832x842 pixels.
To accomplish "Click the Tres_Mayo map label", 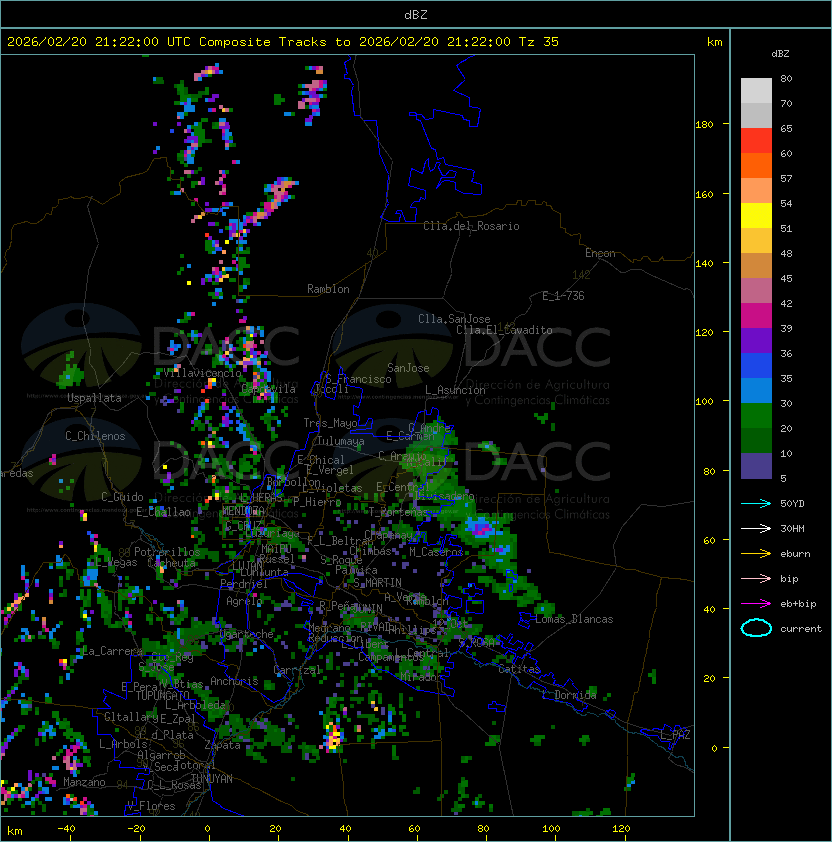I will tap(330, 423).
